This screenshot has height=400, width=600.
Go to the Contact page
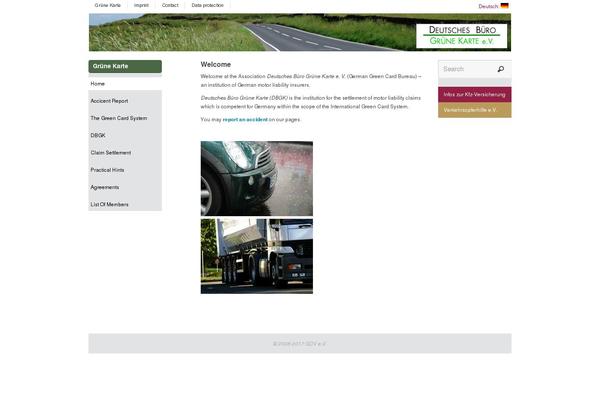click(x=170, y=6)
